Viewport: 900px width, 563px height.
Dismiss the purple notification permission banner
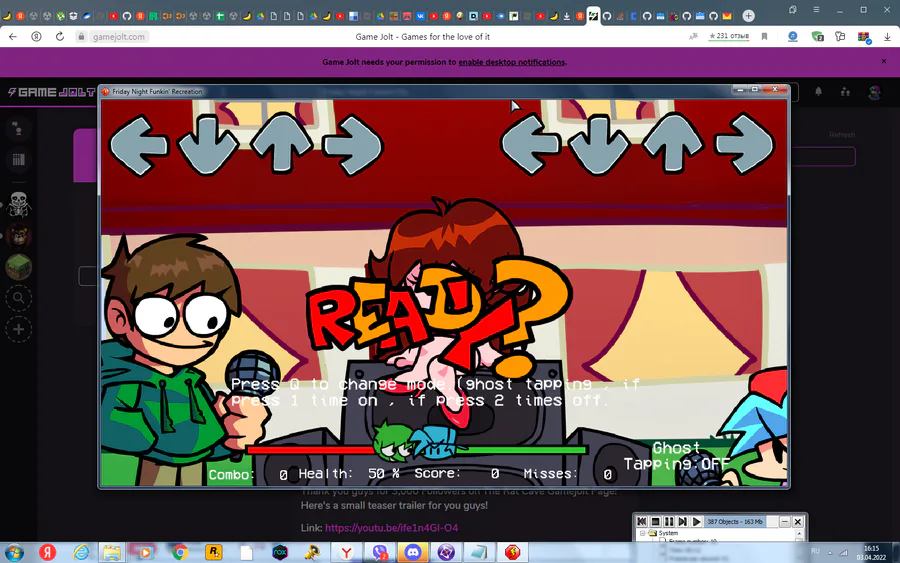click(x=884, y=61)
